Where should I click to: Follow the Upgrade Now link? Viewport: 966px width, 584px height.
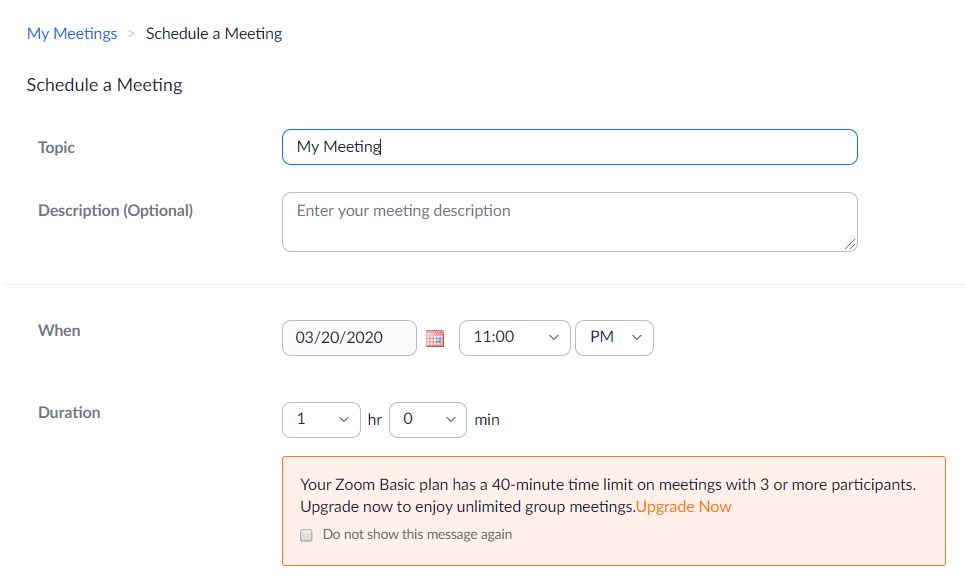click(x=683, y=506)
